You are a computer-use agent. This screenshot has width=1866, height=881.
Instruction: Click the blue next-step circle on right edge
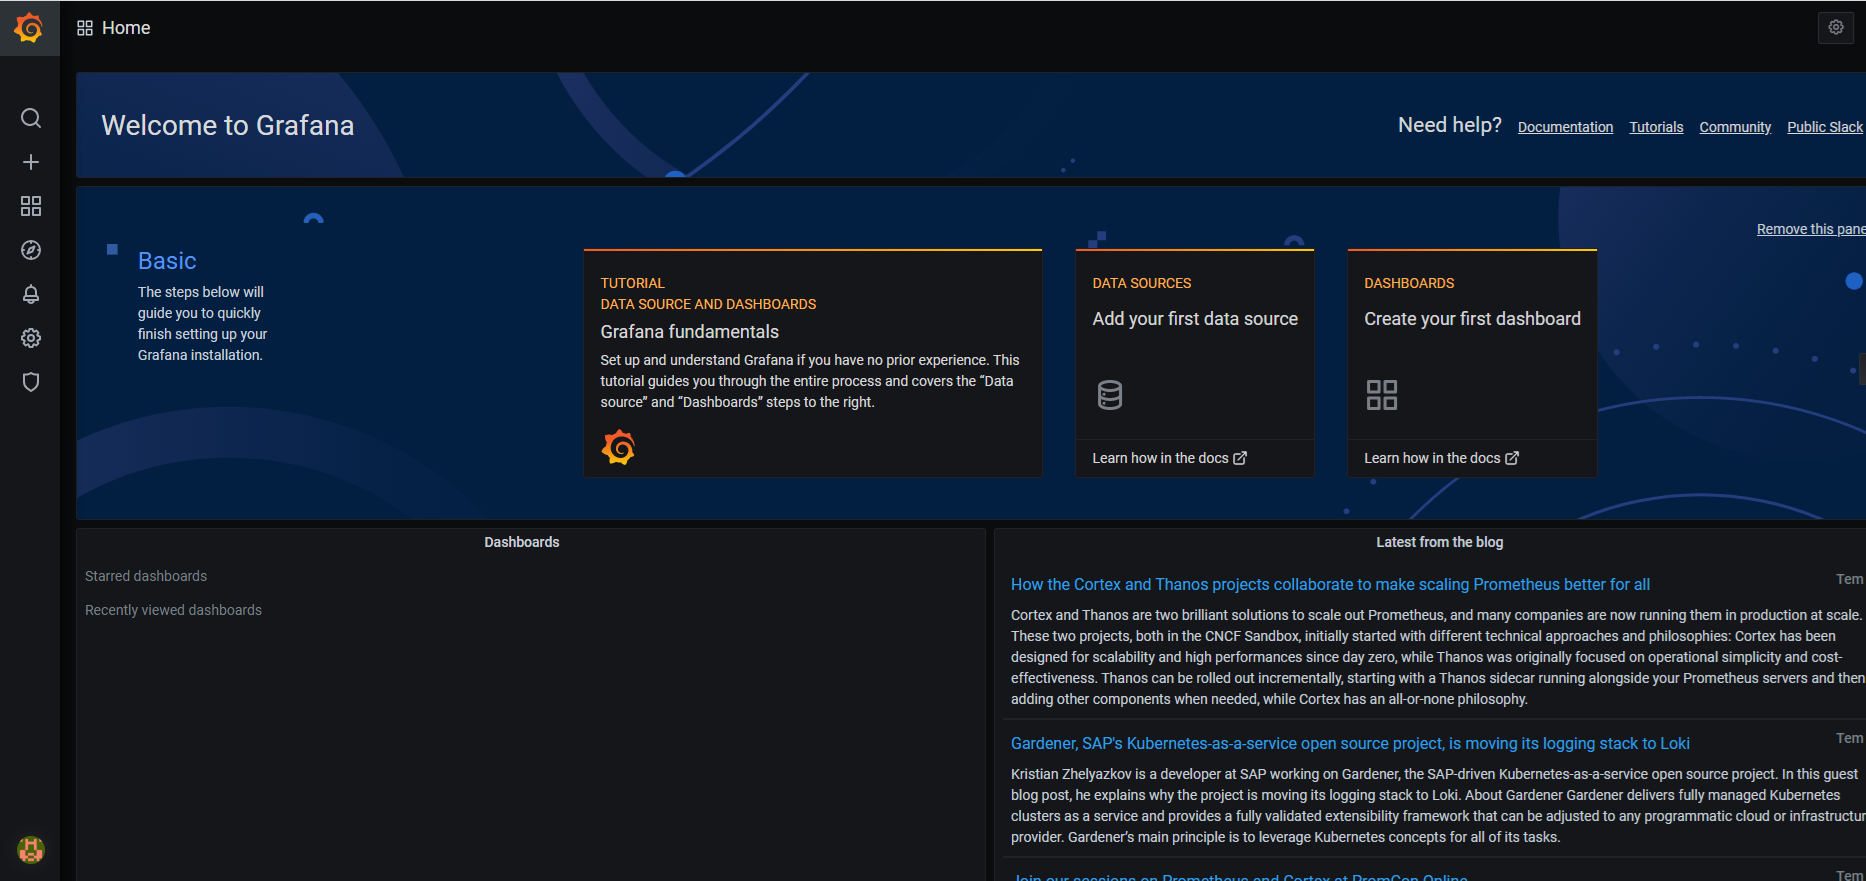(1854, 281)
